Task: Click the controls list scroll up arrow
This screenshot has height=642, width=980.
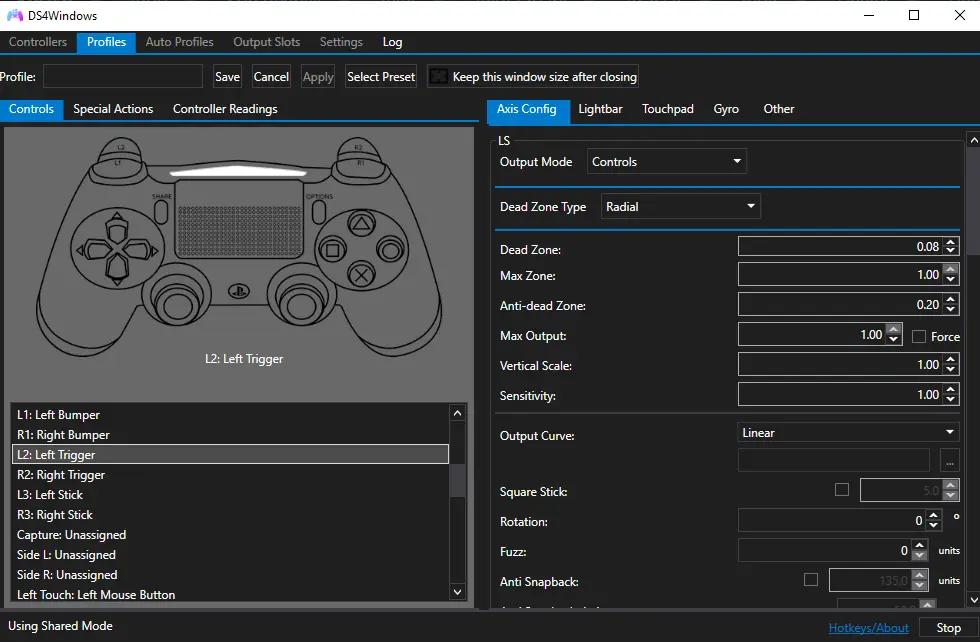Action: point(458,413)
